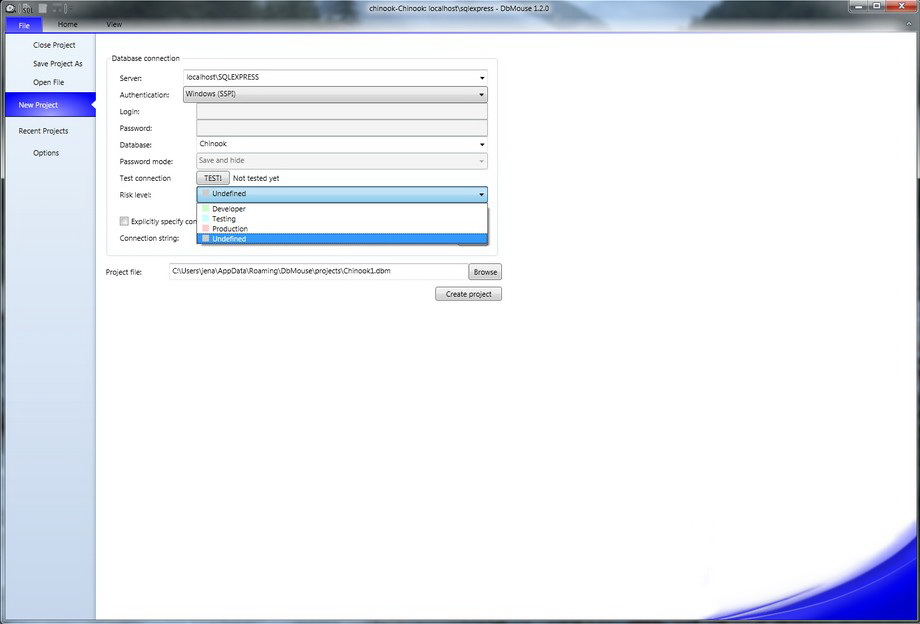Open the Options page

(x=46, y=152)
